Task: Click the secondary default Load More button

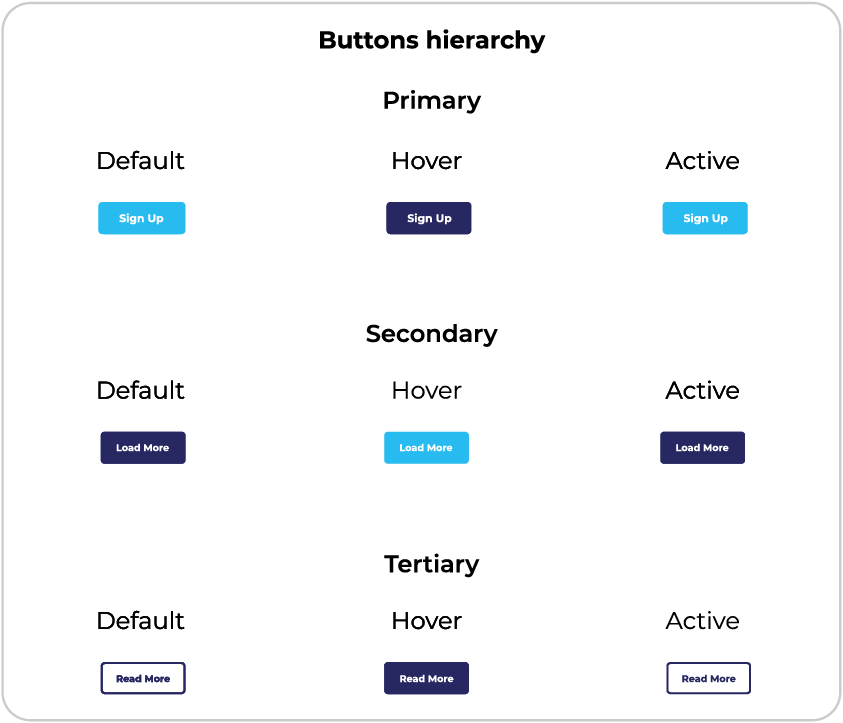Action: (x=143, y=448)
